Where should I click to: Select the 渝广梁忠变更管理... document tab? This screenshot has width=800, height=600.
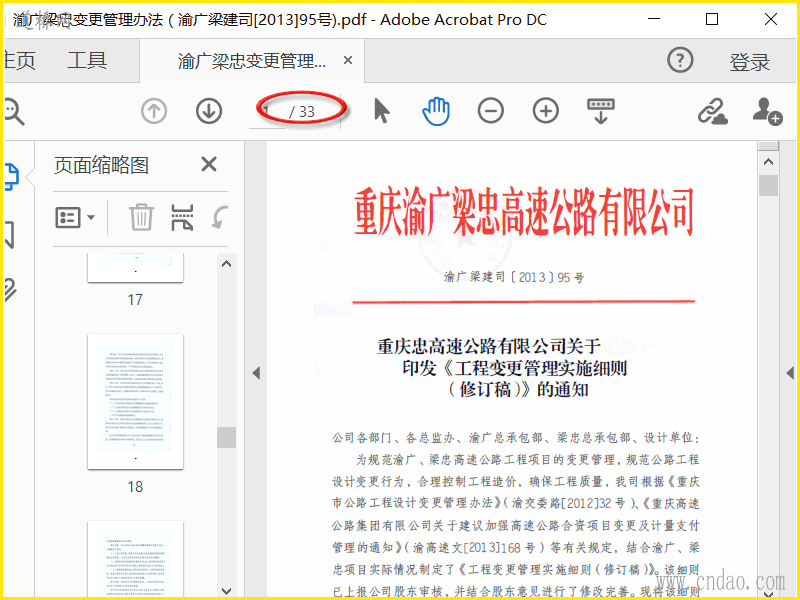pyautogui.click(x=252, y=61)
